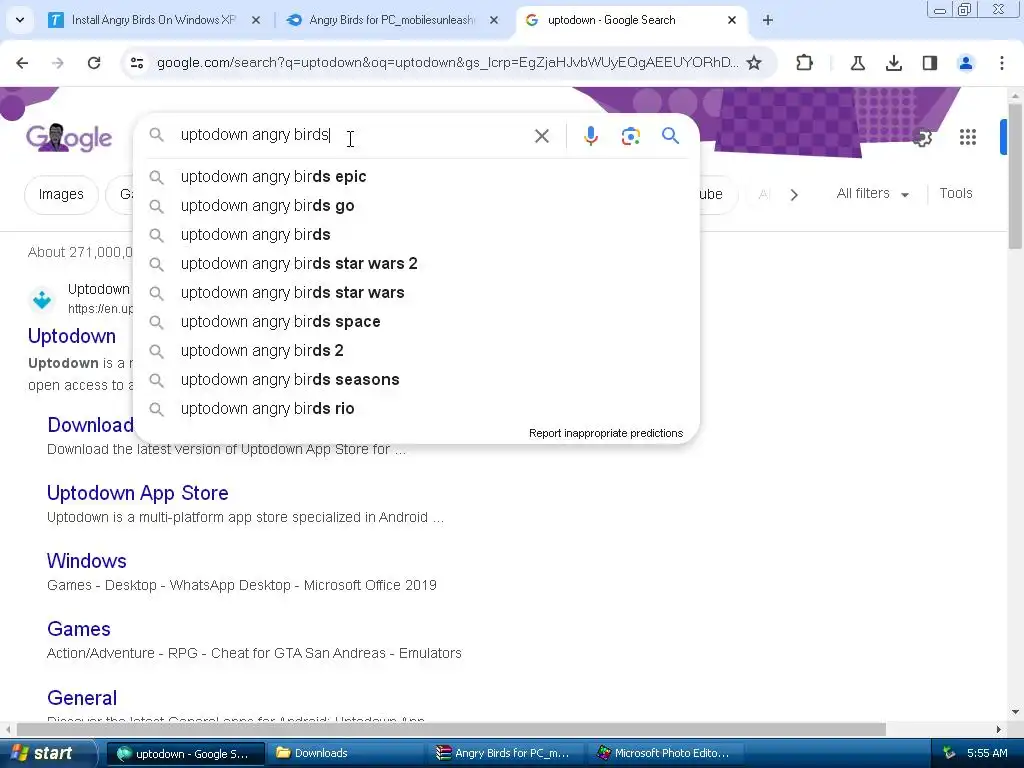Click the Google doodle logo

pos(69,137)
